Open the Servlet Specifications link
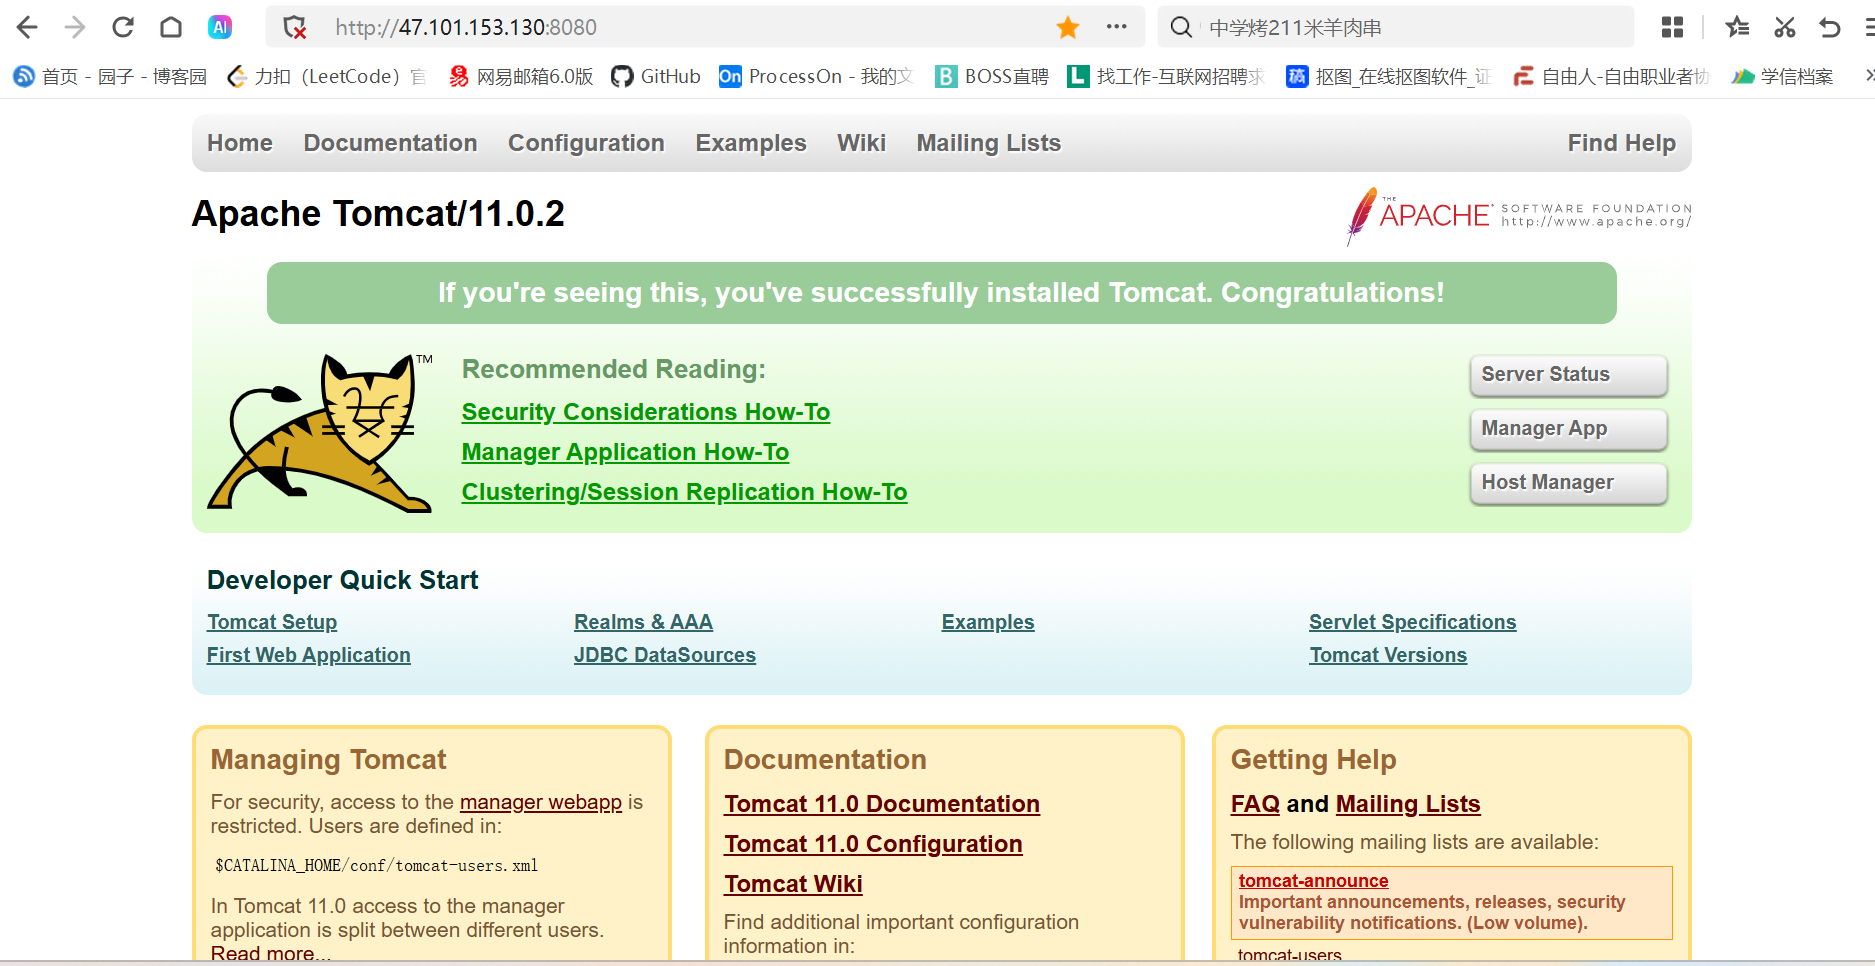The width and height of the screenshot is (1875, 966). click(1413, 622)
